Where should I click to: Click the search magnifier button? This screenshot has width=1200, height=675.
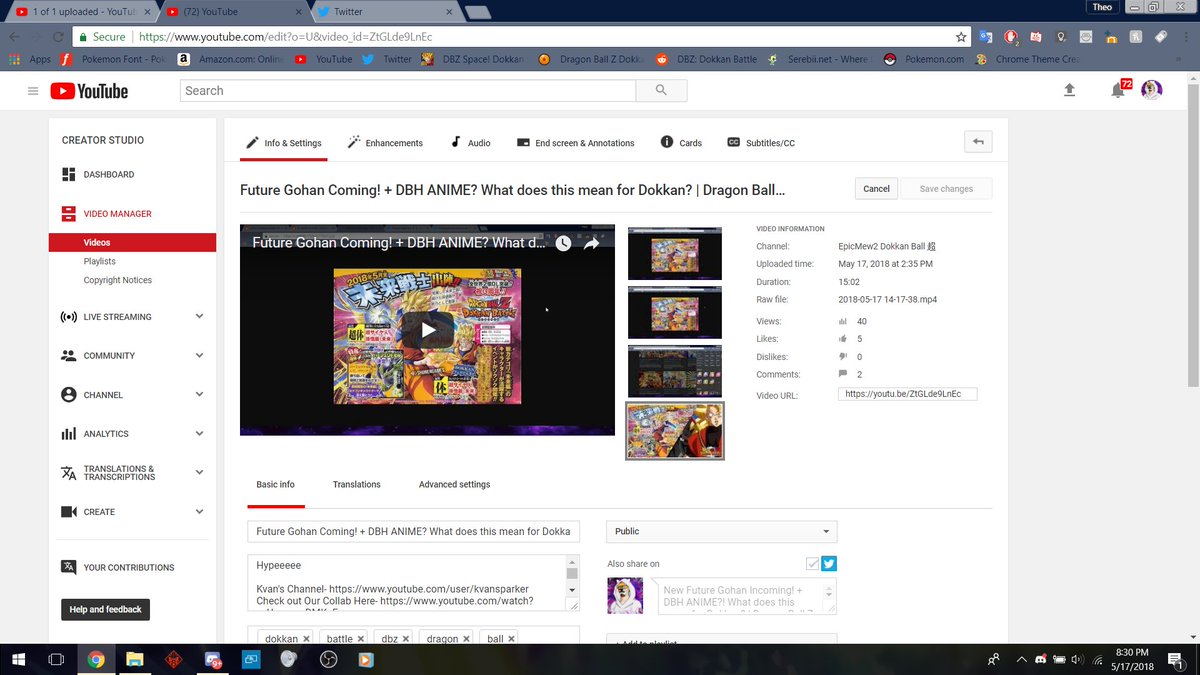[x=661, y=90]
